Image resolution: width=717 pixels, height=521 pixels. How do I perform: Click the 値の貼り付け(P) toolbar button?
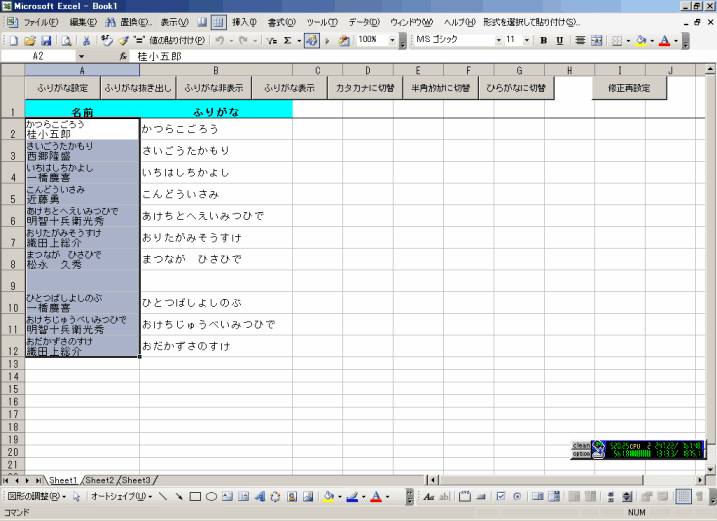point(177,41)
